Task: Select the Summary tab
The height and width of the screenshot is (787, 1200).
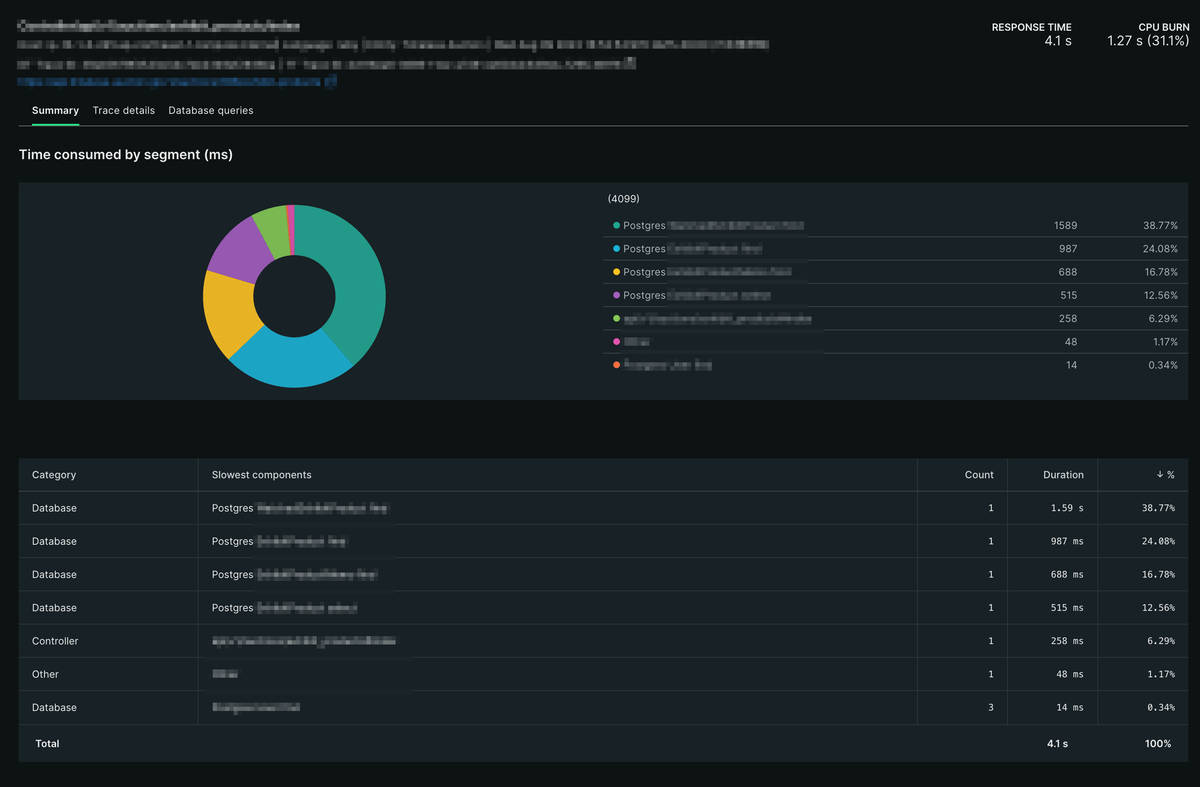Action: pos(55,110)
